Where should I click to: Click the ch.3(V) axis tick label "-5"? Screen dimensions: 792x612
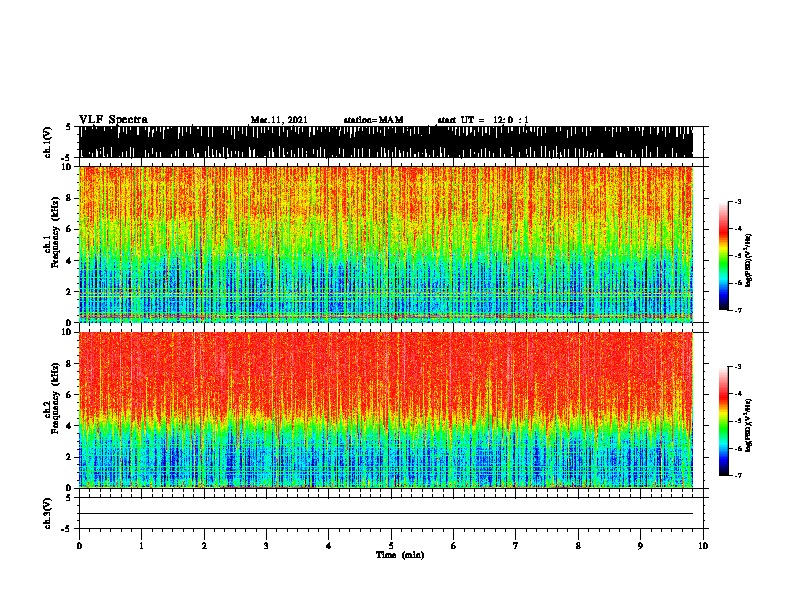tap(67, 529)
